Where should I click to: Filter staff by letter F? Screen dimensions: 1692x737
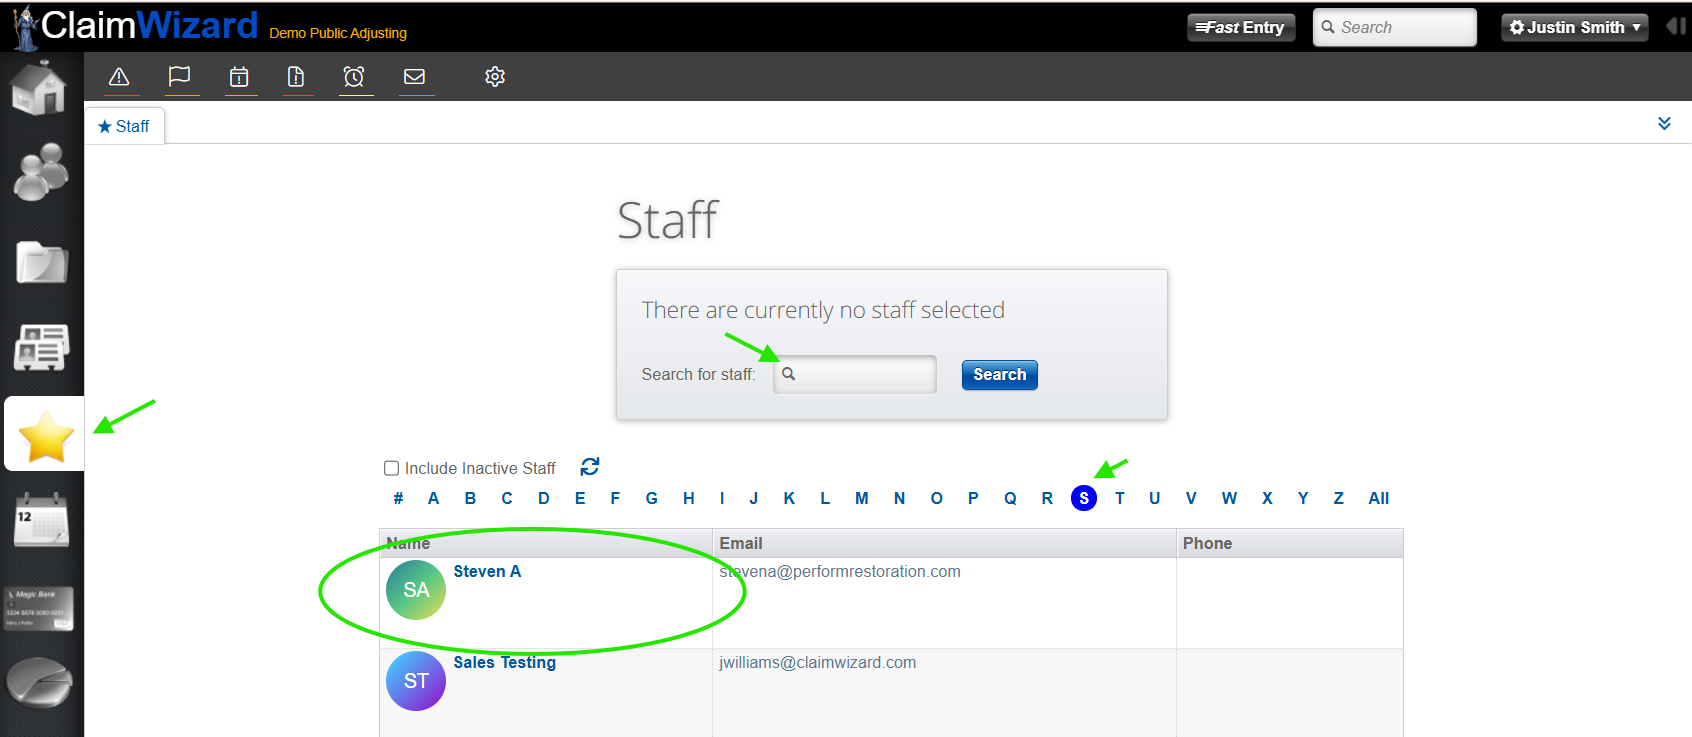tap(615, 498)
